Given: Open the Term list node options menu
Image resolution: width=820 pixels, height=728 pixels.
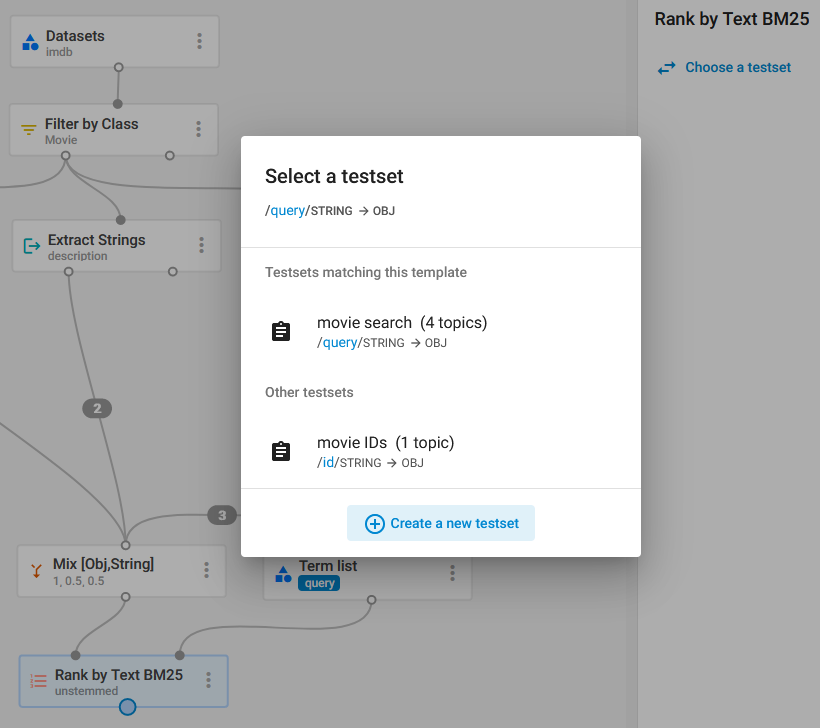Looking at the screenshot, I should coord(452,573).
